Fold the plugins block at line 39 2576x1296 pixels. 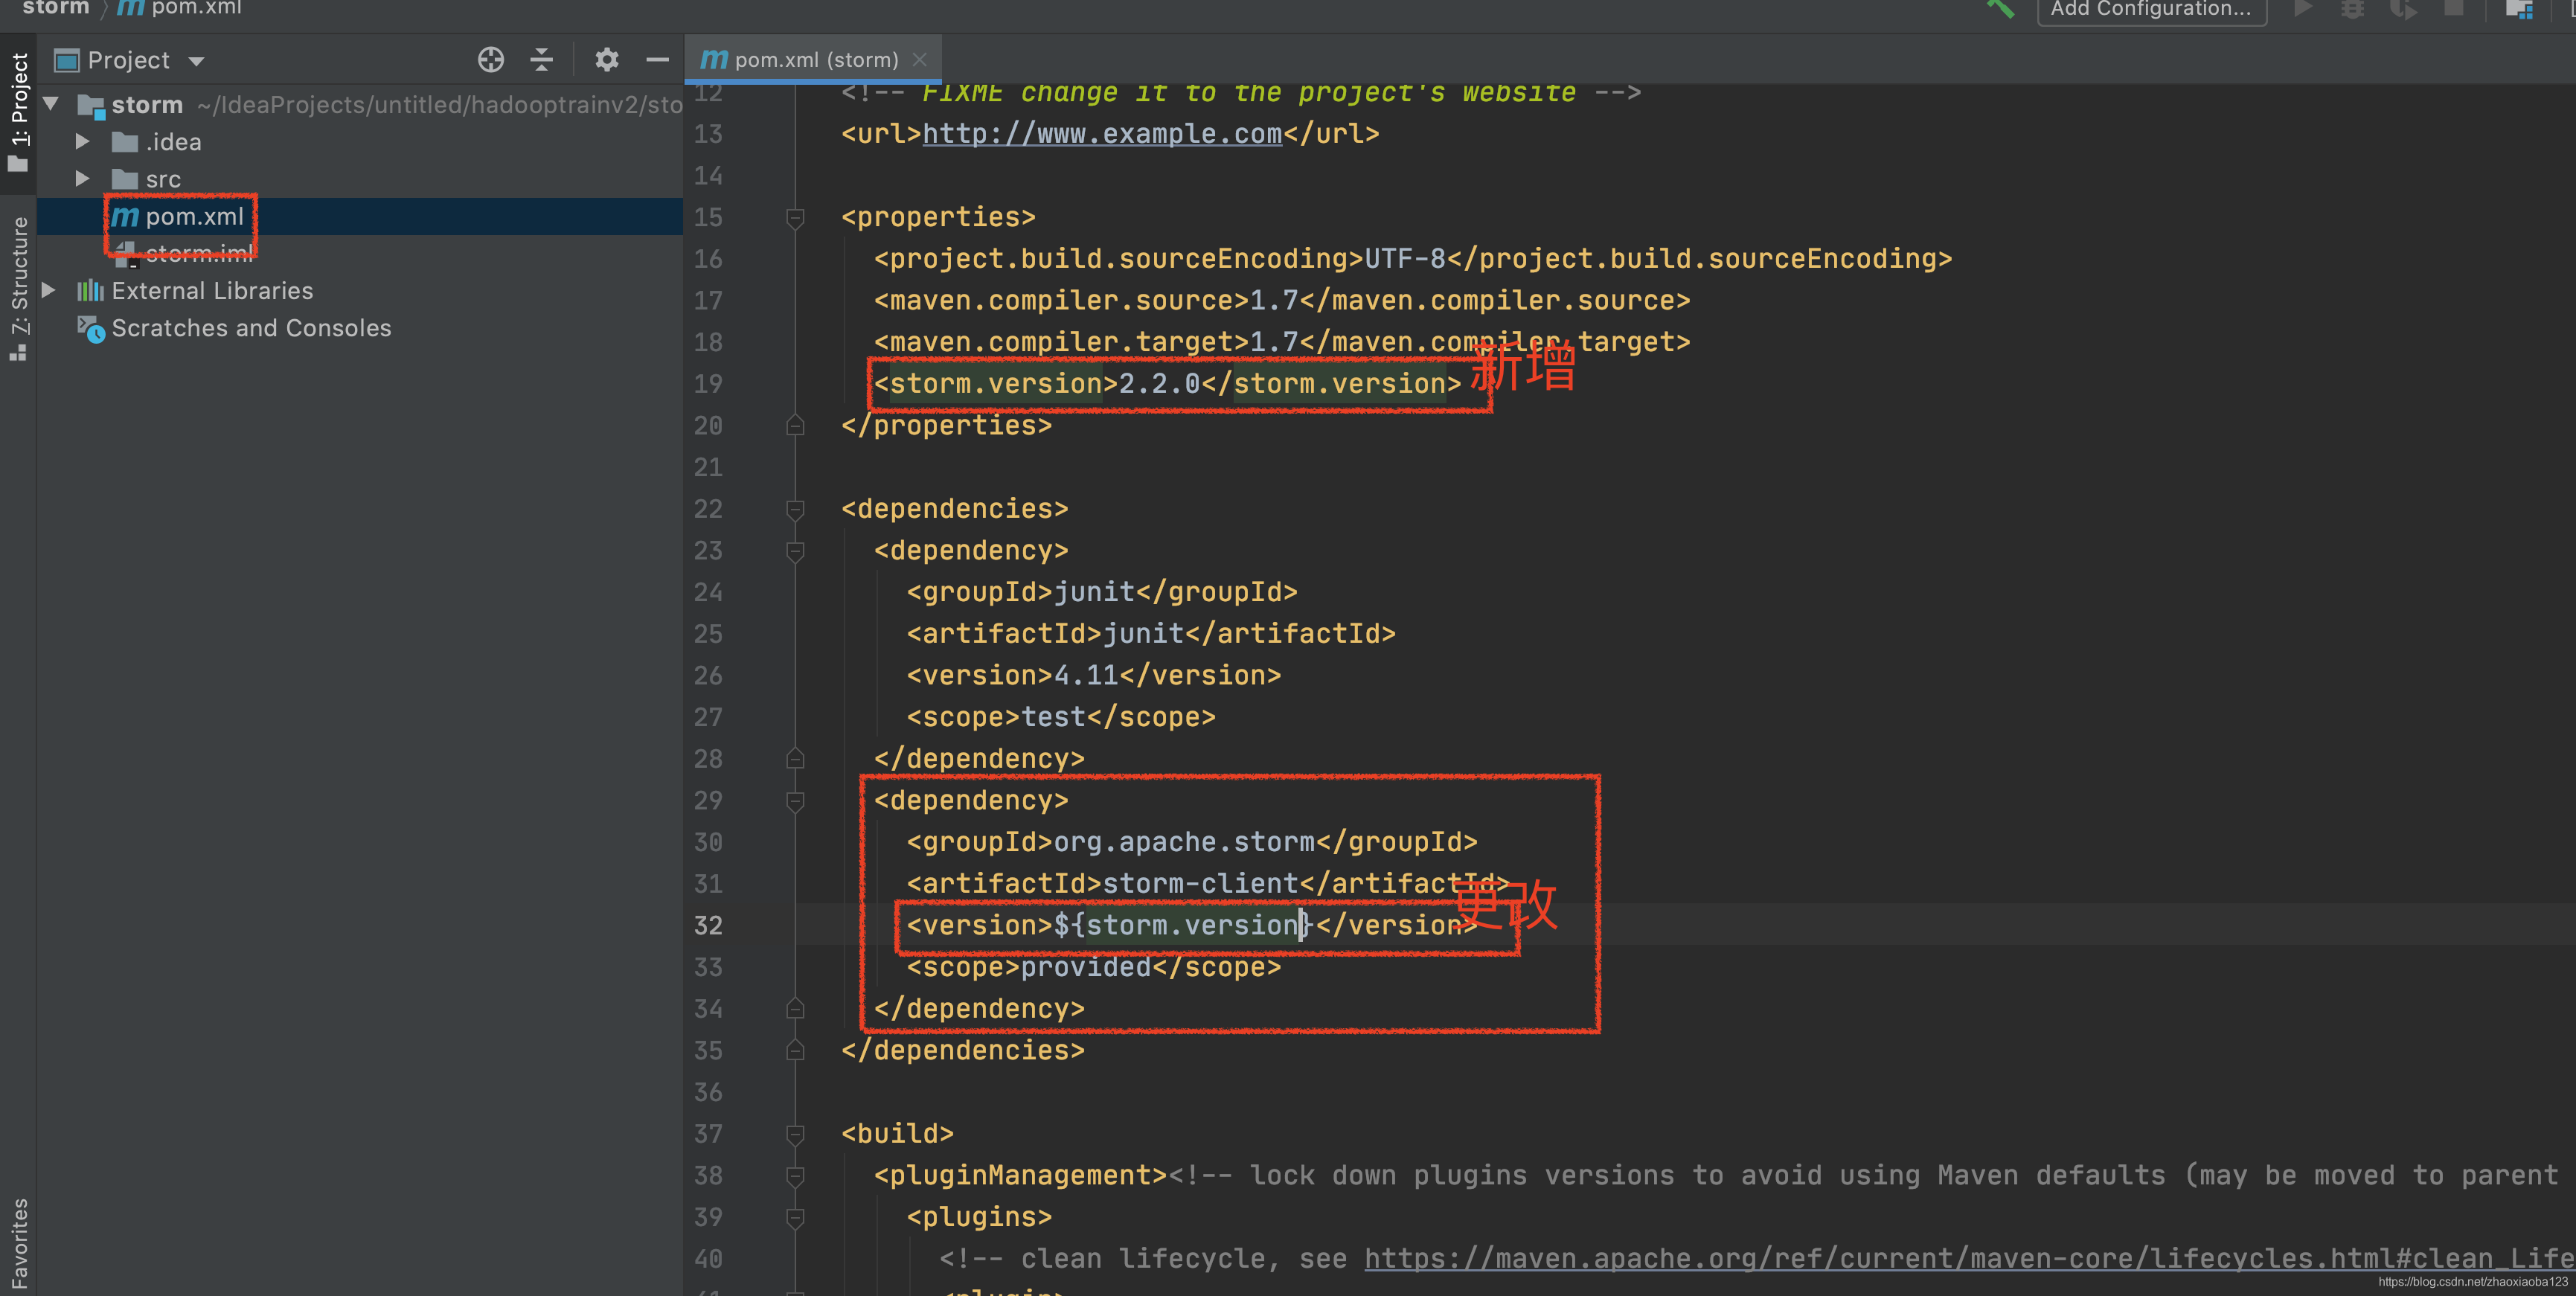(795, 1218)
